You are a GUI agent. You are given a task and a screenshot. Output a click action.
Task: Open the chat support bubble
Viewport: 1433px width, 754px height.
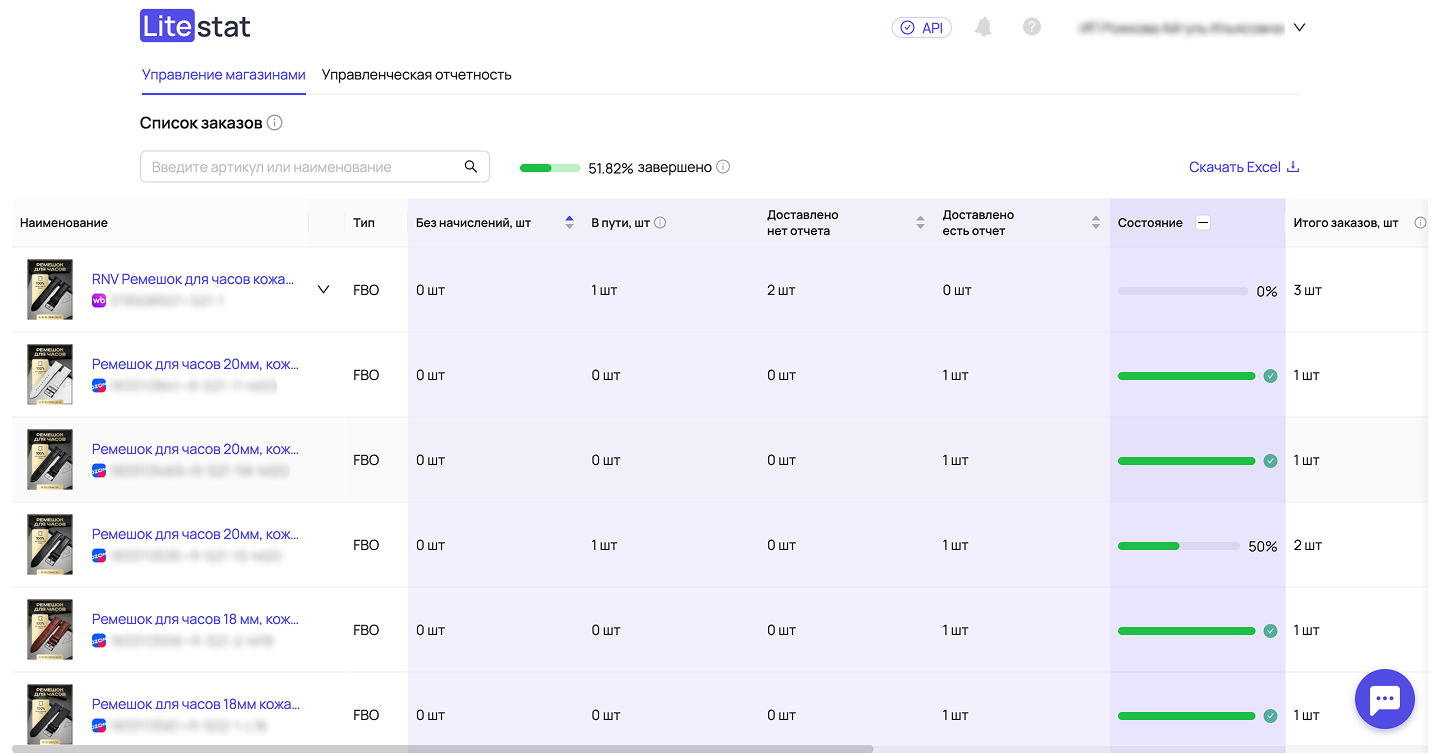coord(1384,699)
